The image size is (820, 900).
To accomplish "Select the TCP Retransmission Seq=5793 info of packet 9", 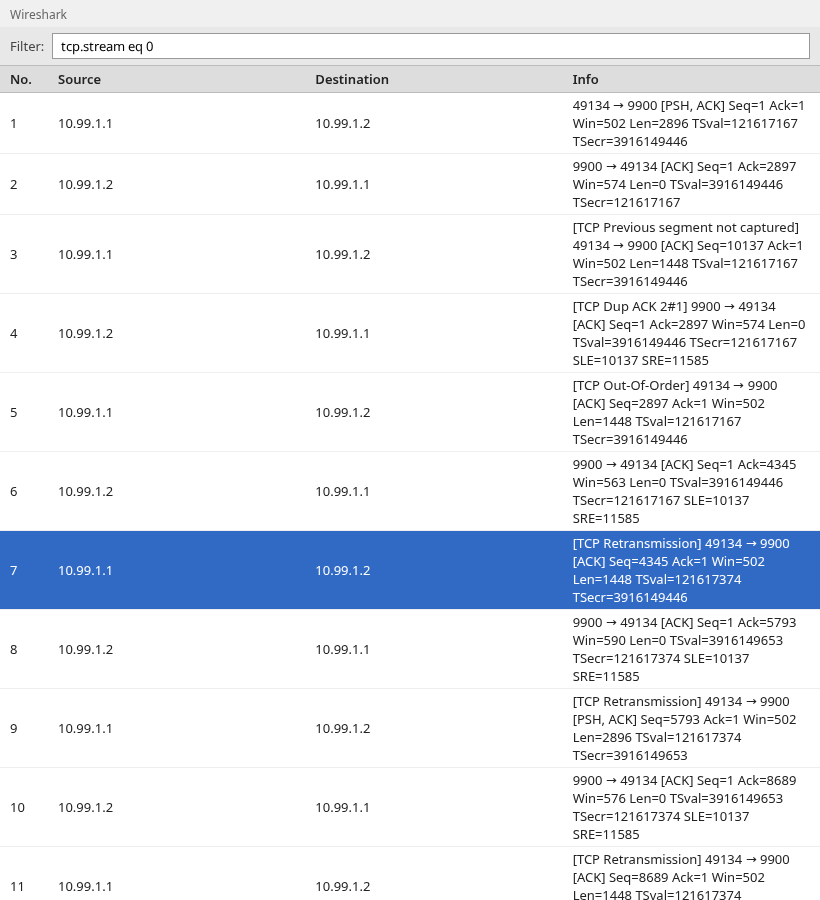I will pyautogui.click(x=685, y=728).
